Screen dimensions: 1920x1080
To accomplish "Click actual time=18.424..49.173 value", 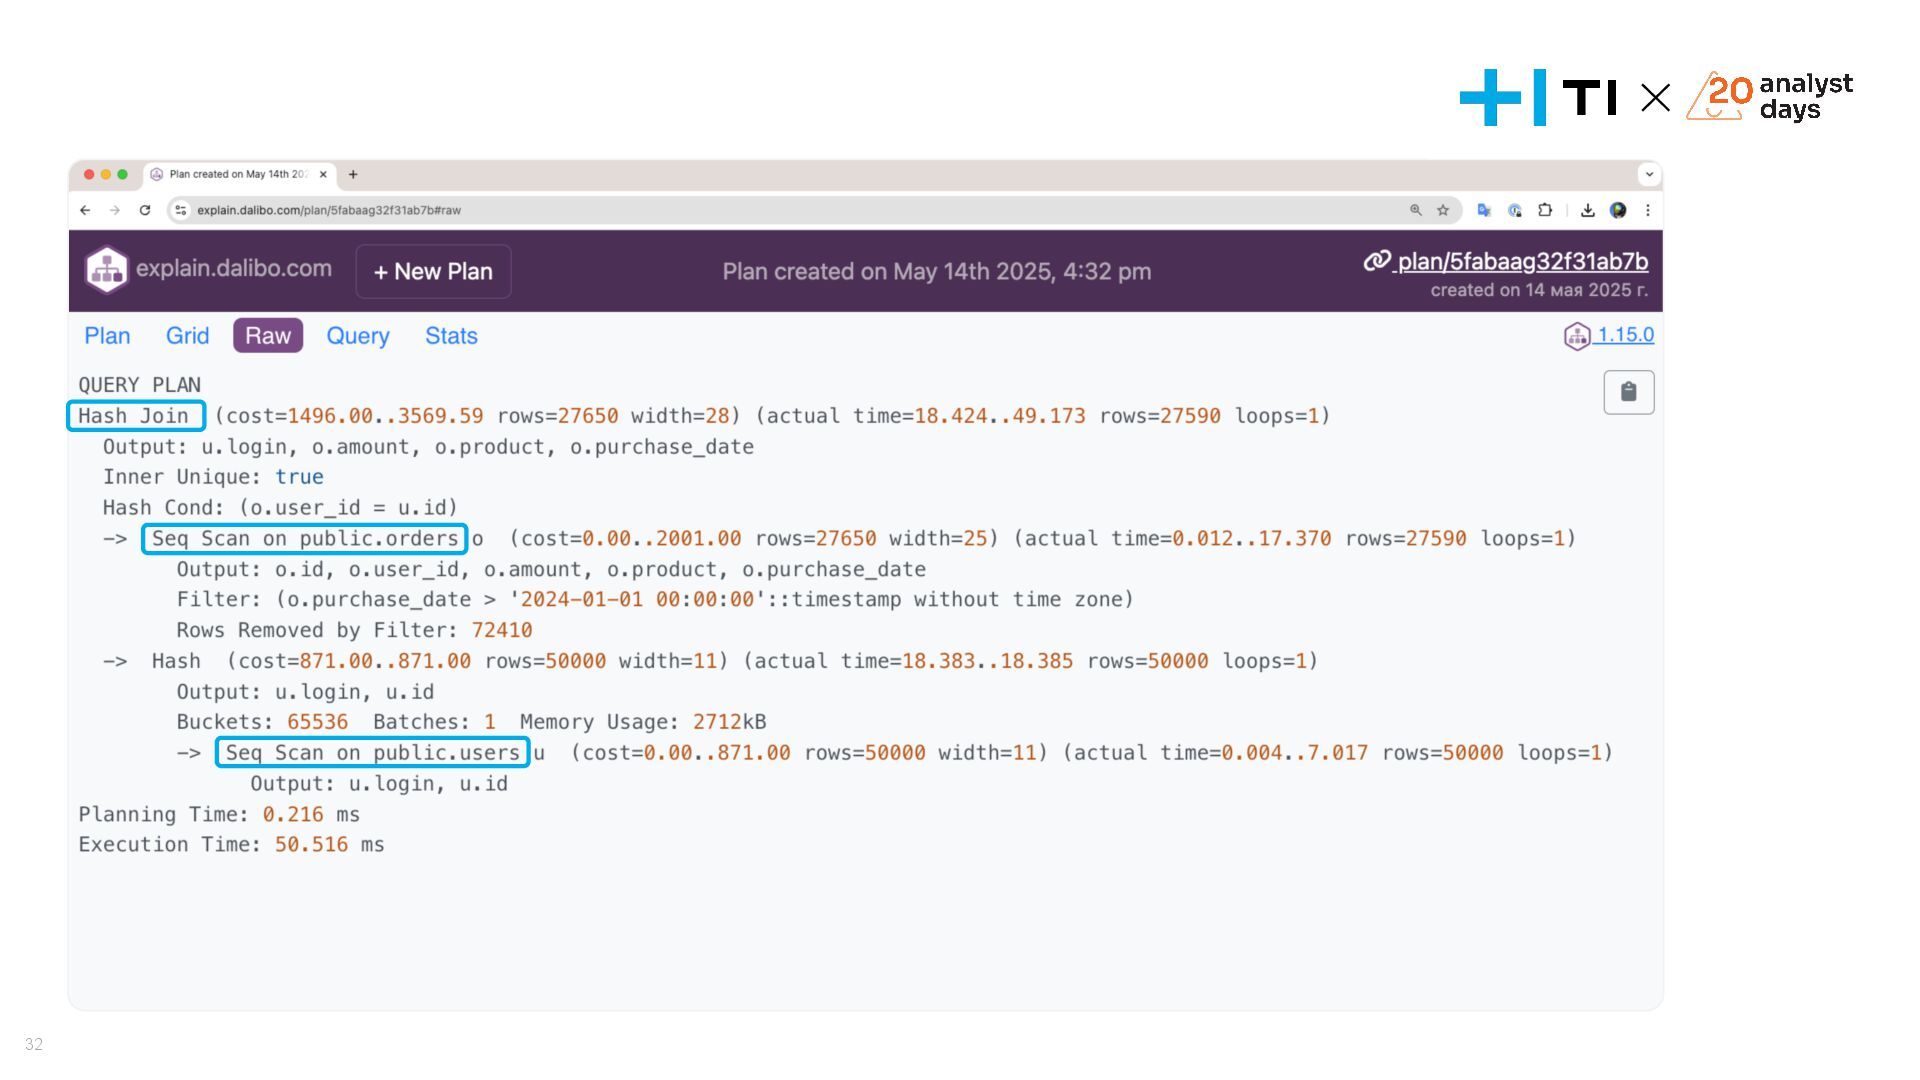I will pyautogui.click(x=926, y=416).
